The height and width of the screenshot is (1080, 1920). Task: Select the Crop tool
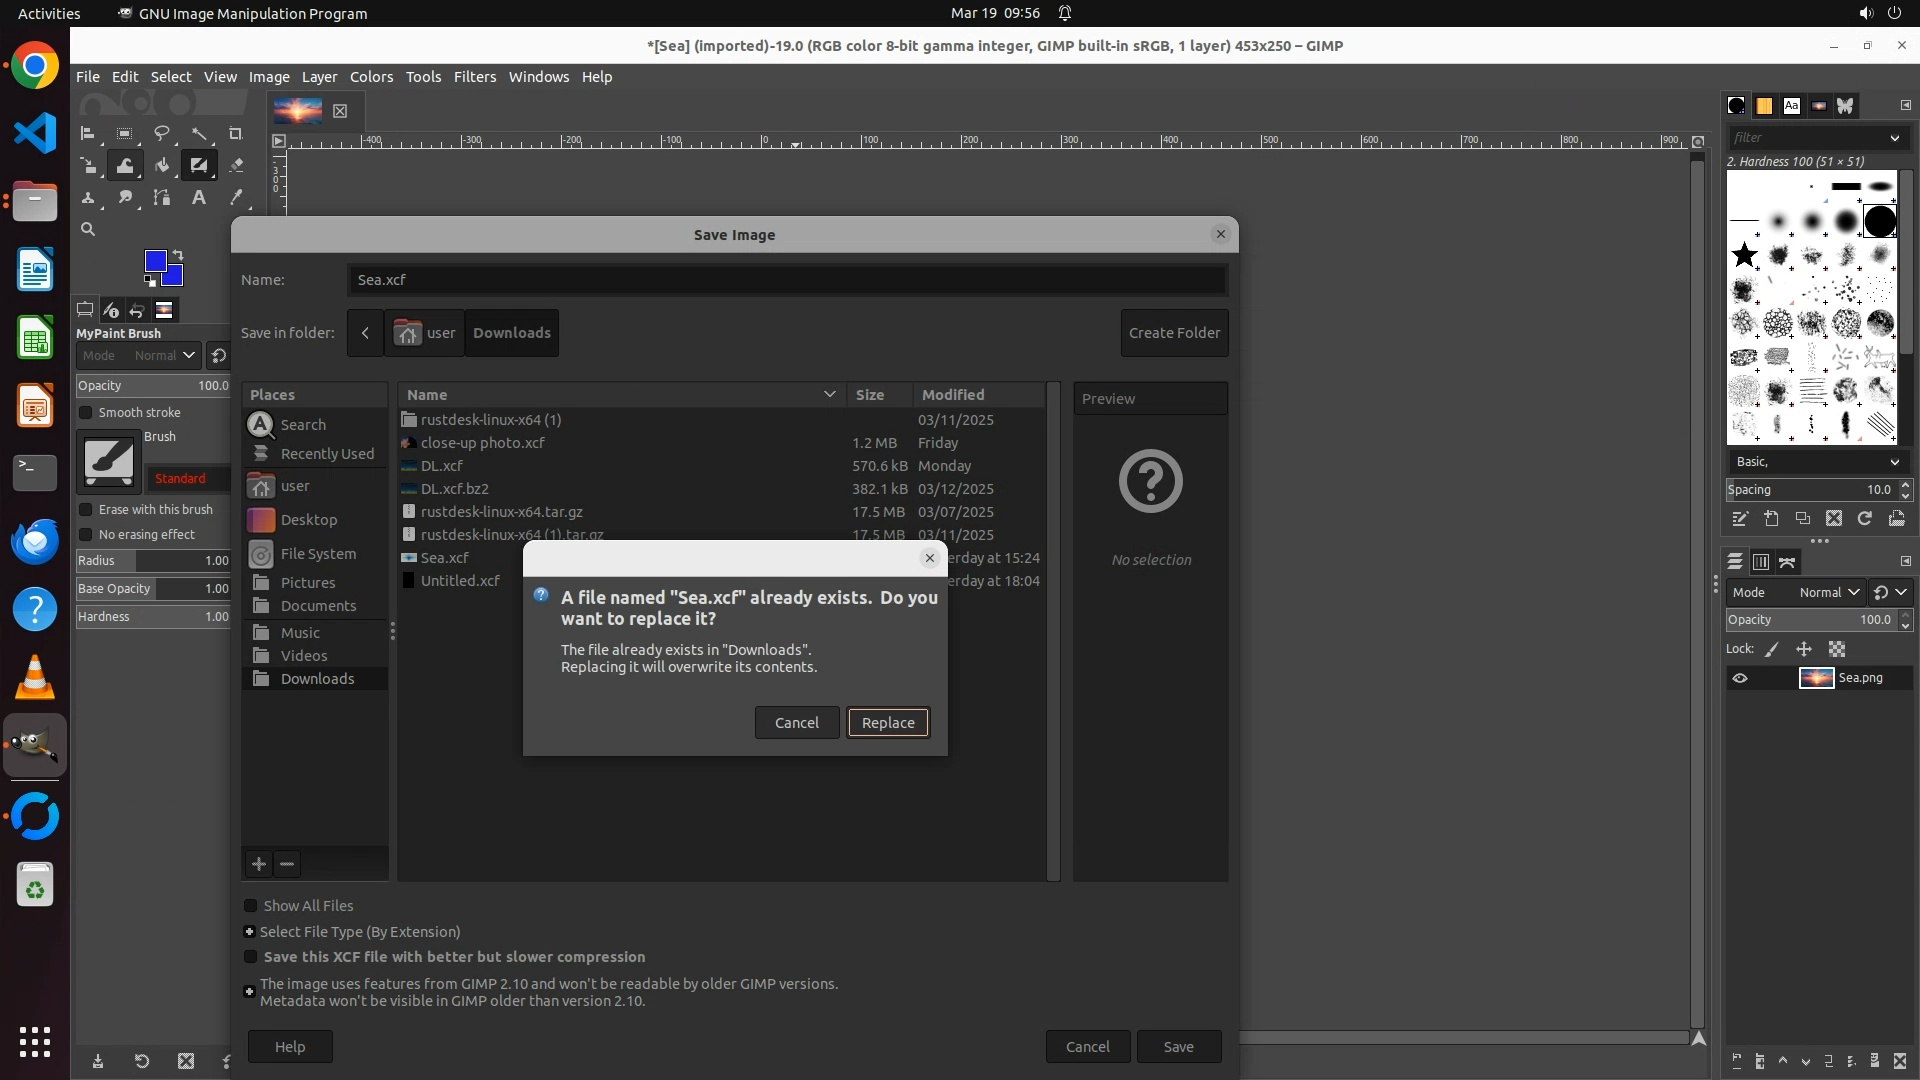click(x=236, y=134)
